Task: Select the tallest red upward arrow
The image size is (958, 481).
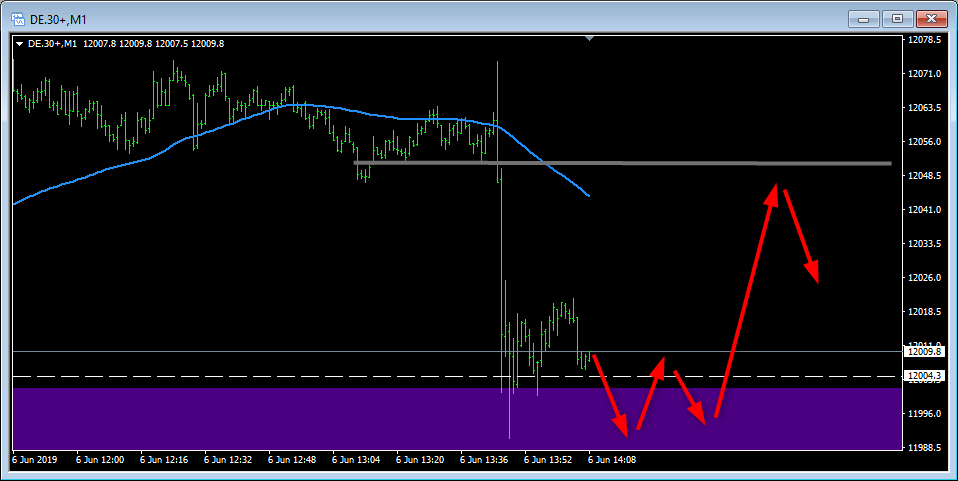Action: point(745,298)
